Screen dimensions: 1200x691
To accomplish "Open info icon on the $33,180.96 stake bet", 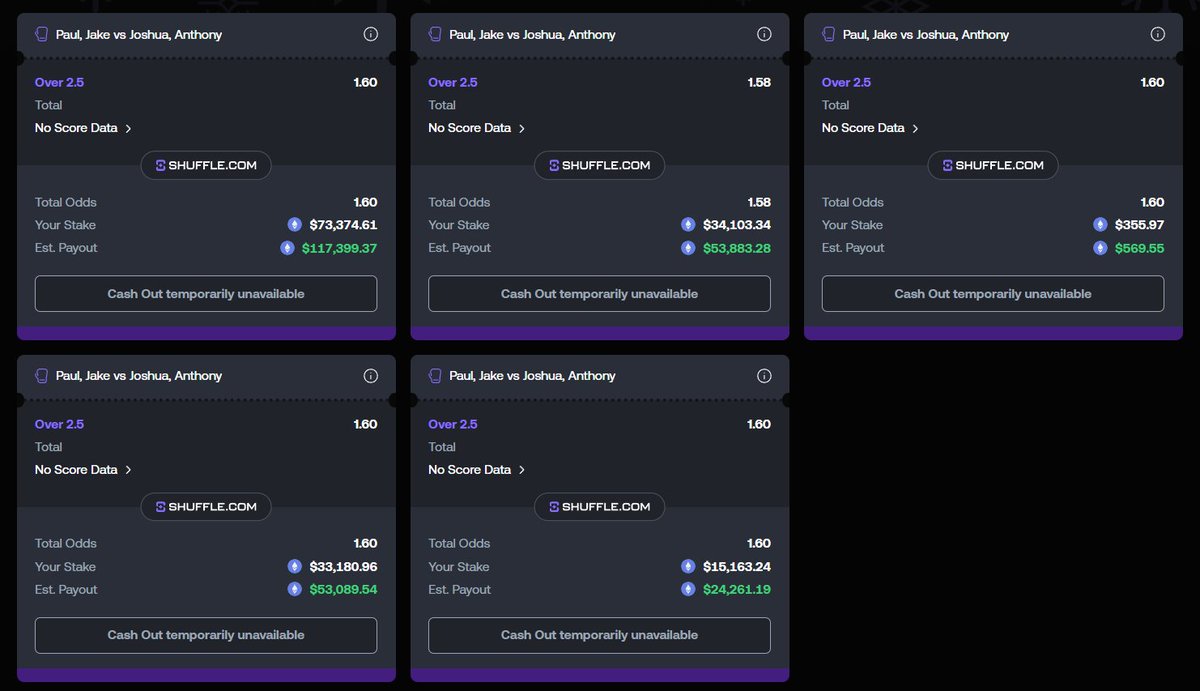I will click(371, 376).
